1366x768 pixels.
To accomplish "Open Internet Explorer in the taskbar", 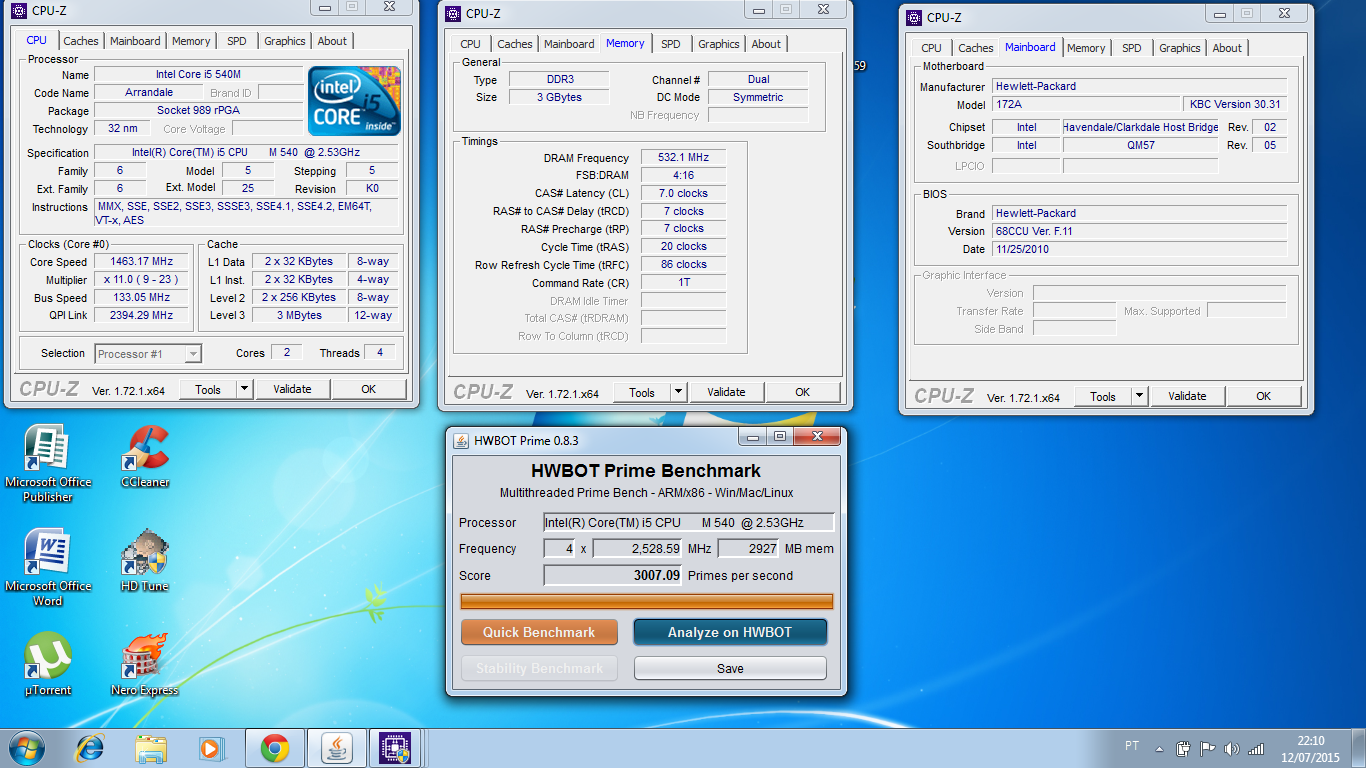I will pos(90,748).
